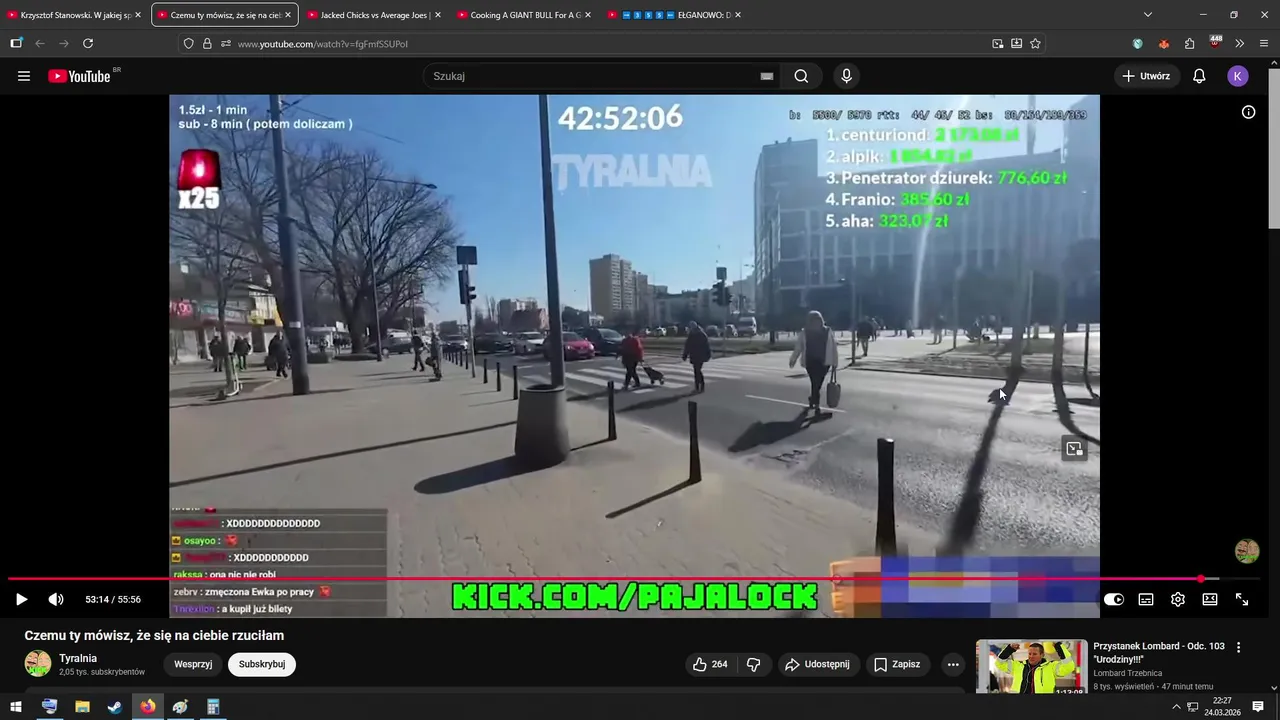Click the install-app icon in address bar

point(1016,43)
